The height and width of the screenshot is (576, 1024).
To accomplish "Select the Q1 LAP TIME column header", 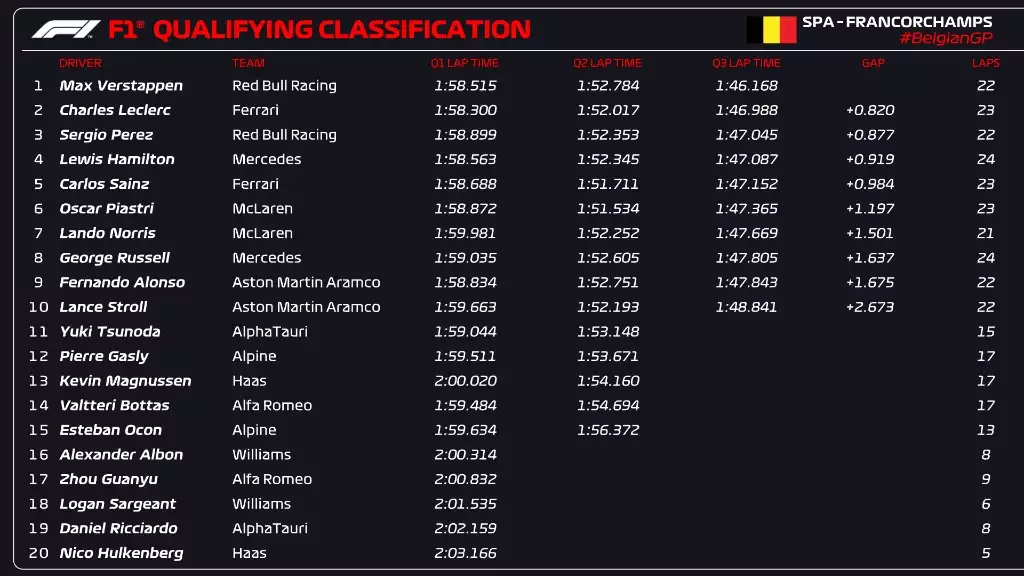I will click(465, 63).
